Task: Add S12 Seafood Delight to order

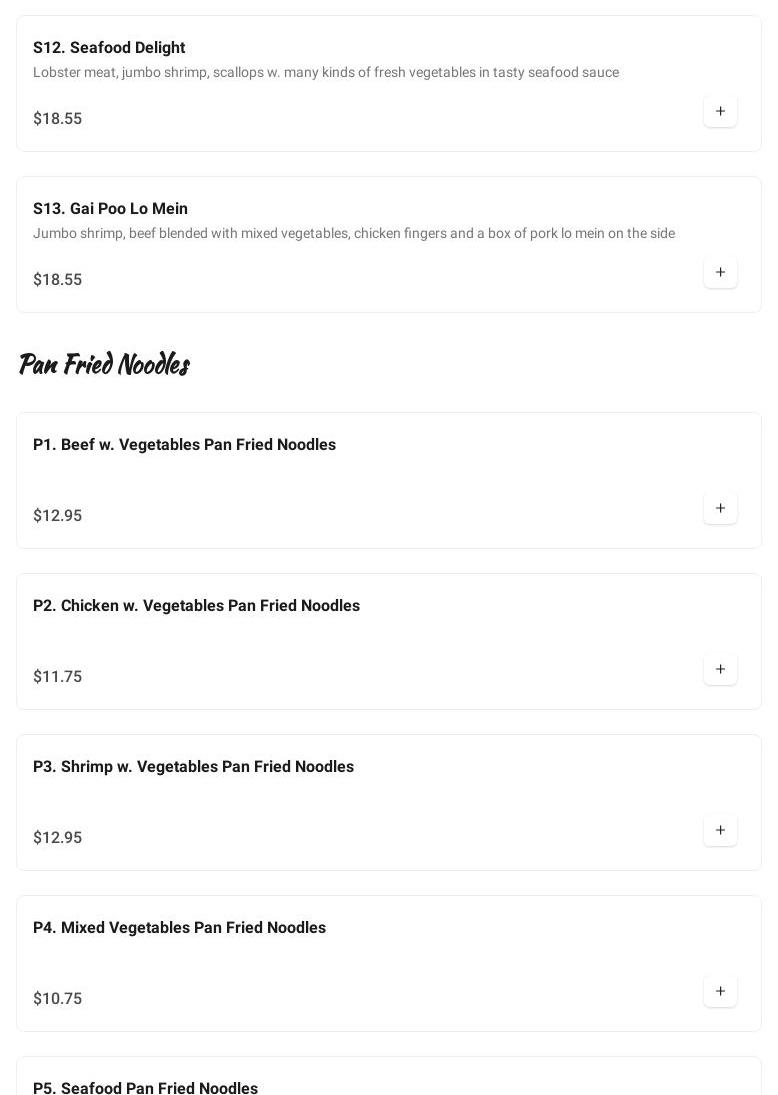Action: click(720, 111)
